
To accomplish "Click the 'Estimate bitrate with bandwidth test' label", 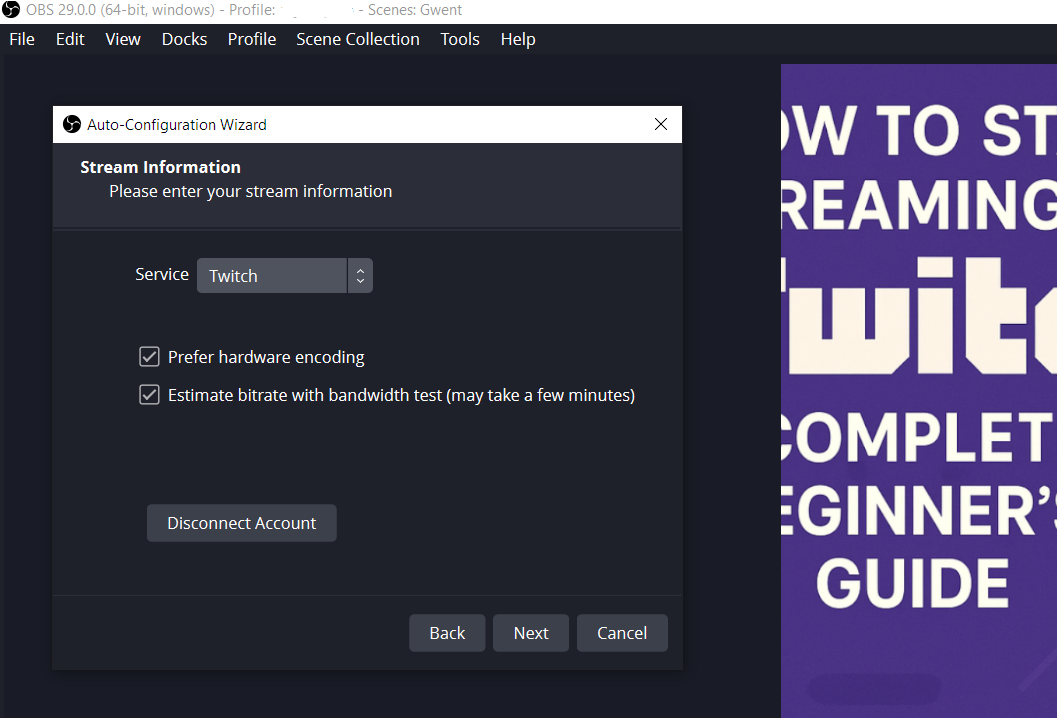I will pos(402,395).
